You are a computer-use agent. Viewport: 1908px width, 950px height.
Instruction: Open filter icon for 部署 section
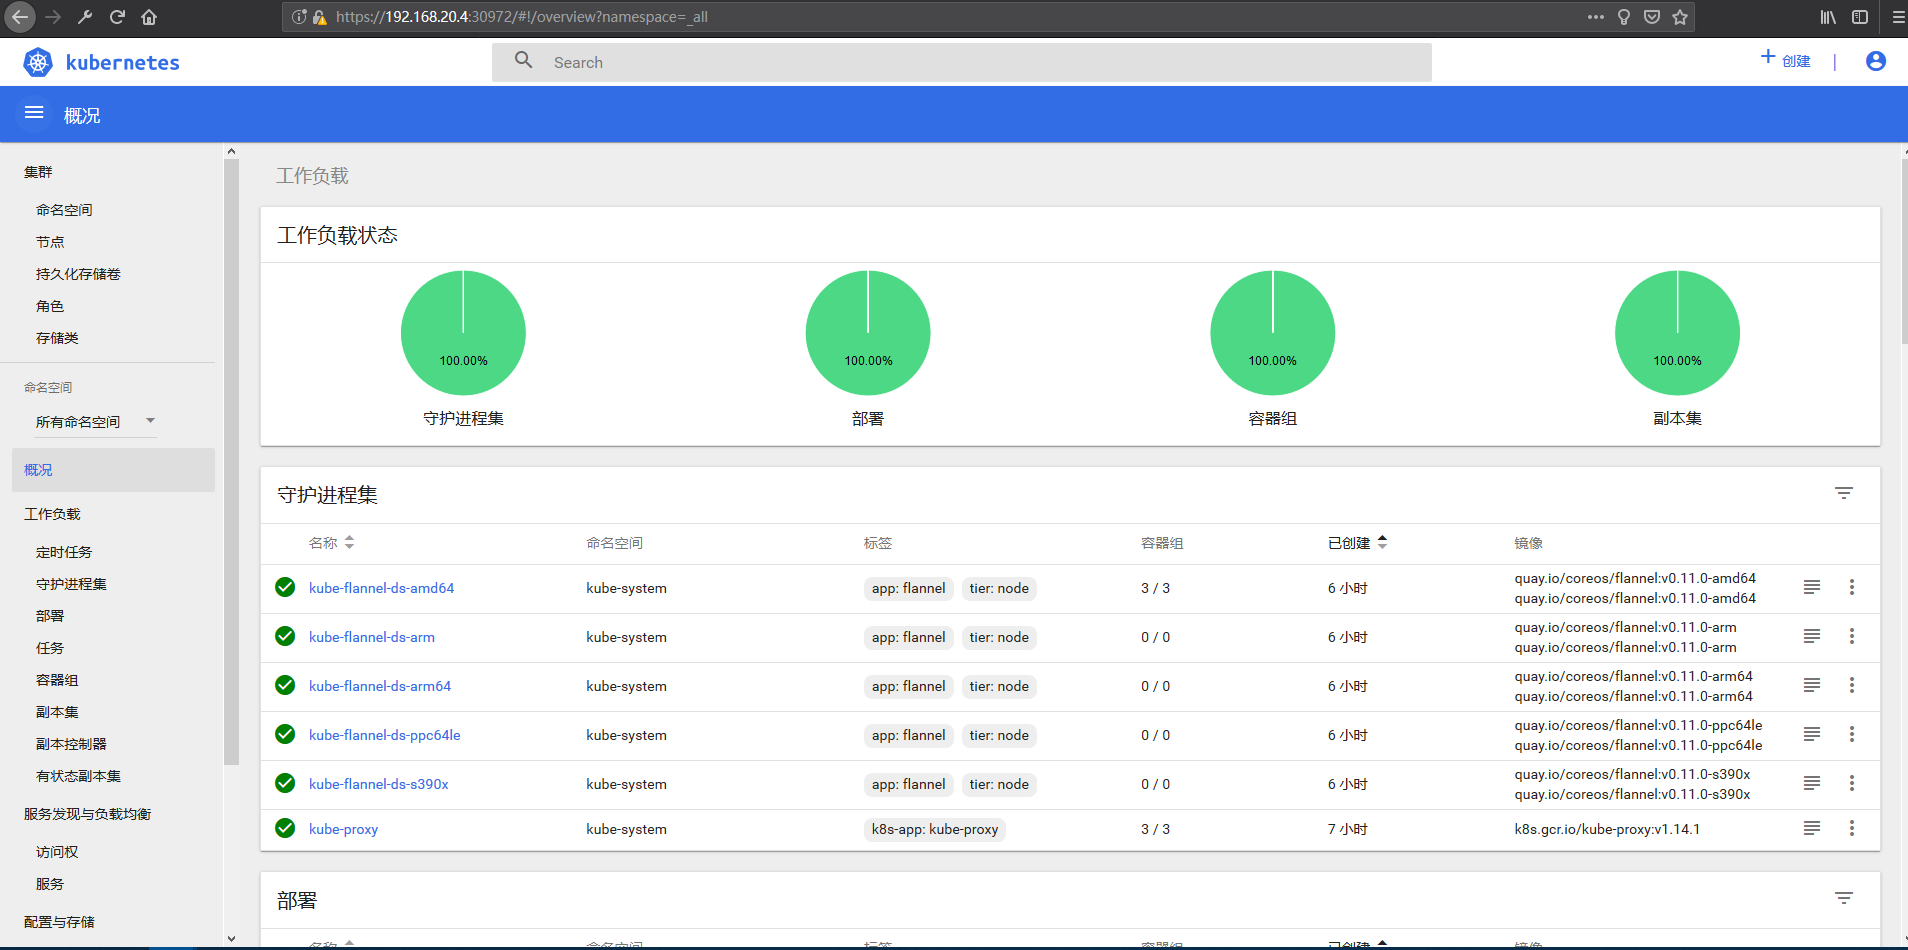click(x=1844, y=898)
